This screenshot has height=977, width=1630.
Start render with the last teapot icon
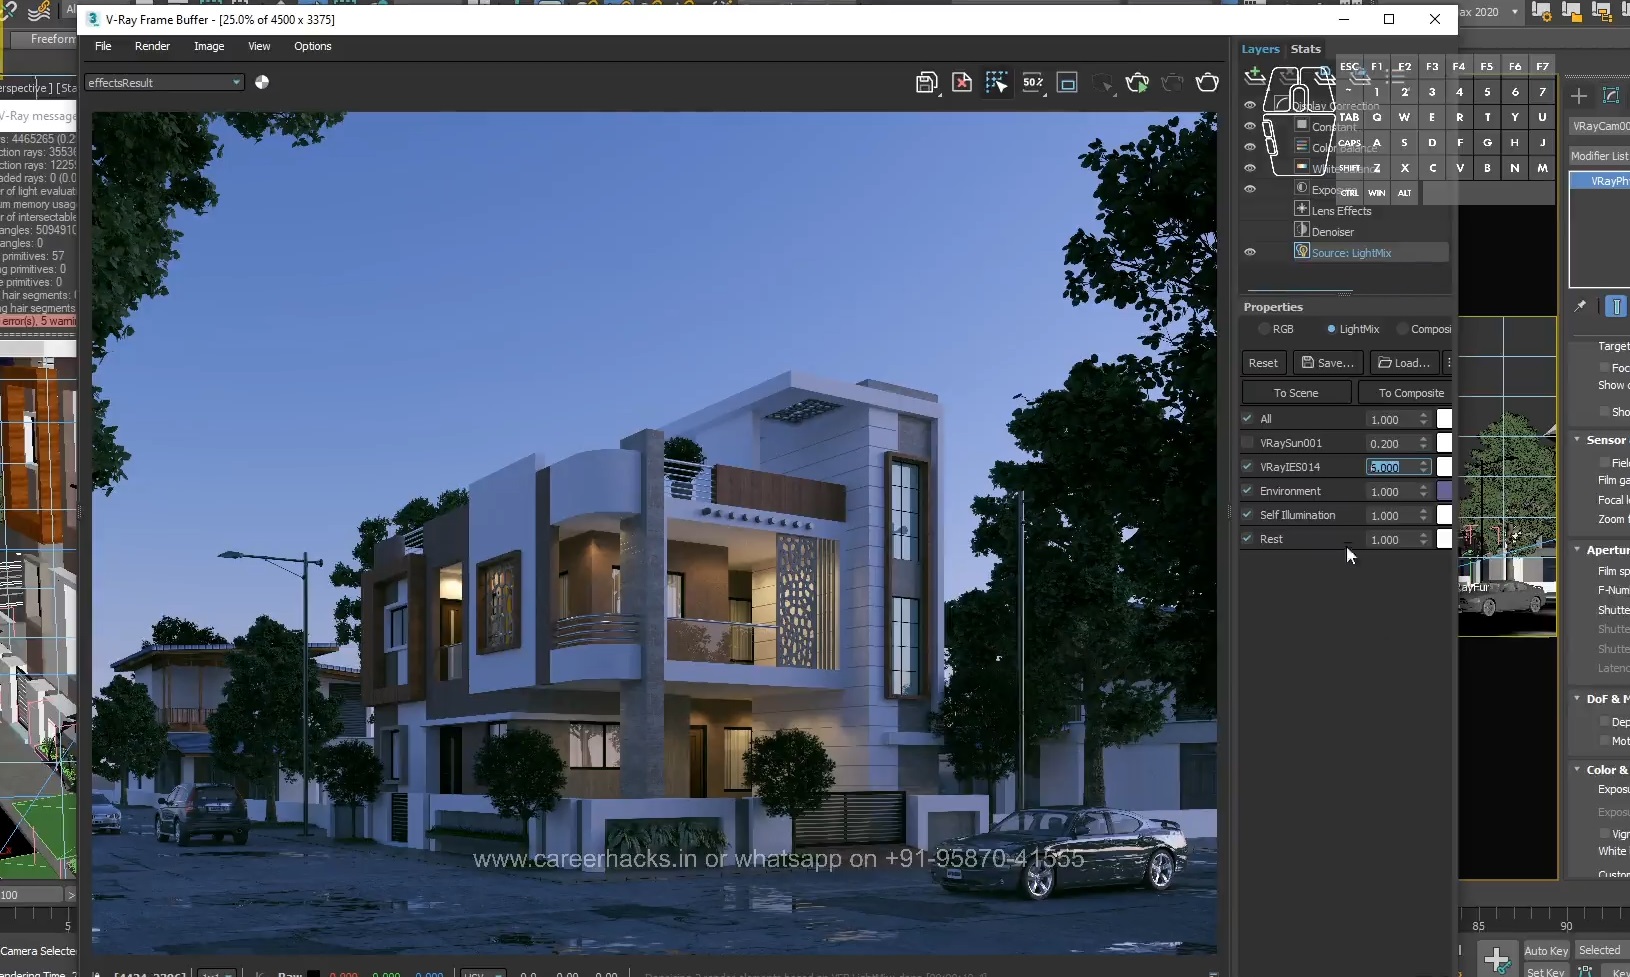click(x=1208, y=83)
